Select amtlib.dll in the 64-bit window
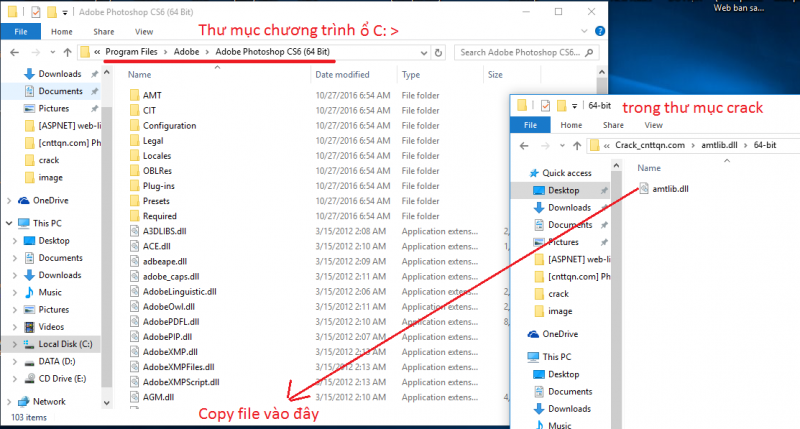800x429 pixels. [x=670, y=189]
